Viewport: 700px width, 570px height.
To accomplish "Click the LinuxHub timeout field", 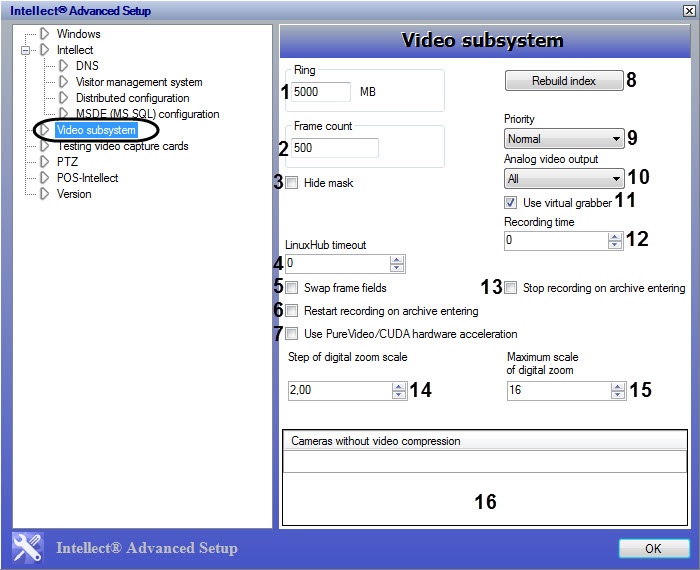I will coord(338,263).
